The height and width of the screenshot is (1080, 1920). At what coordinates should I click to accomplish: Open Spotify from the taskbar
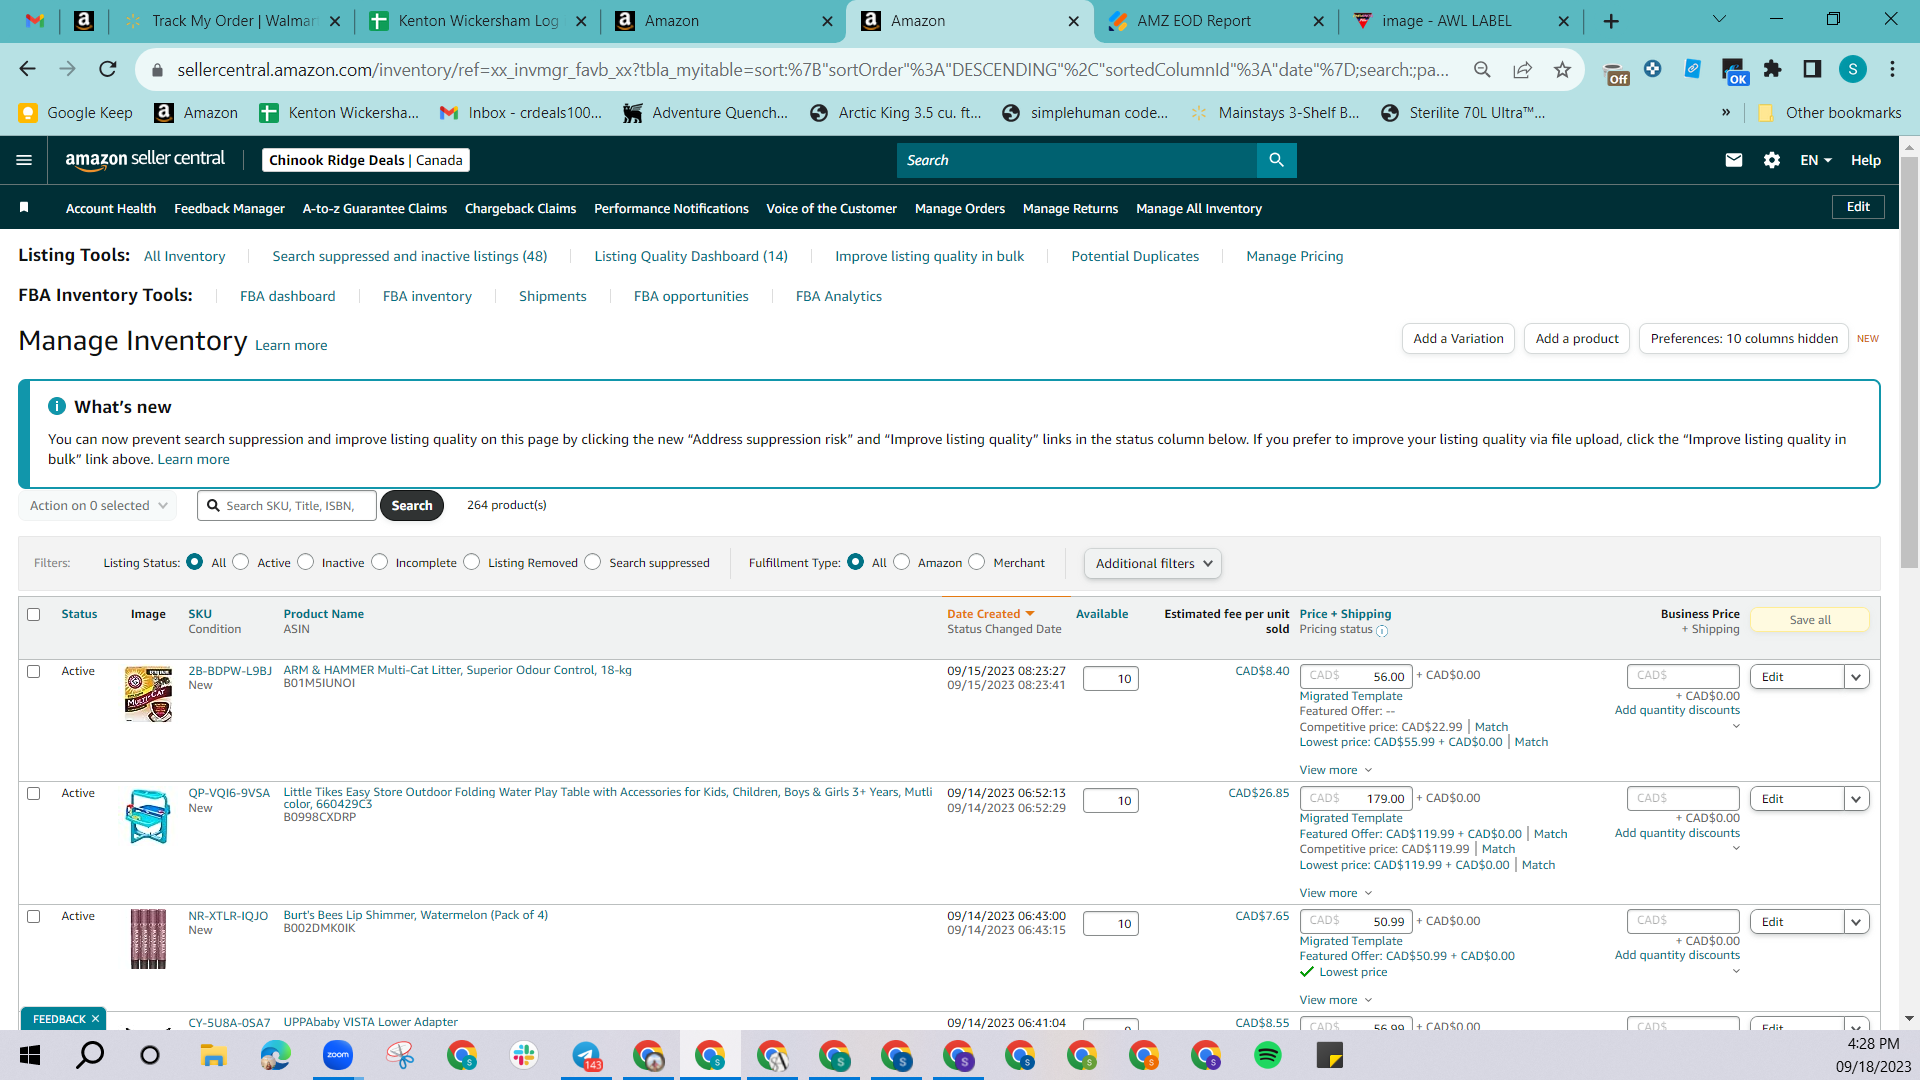coord(1268,1055)
